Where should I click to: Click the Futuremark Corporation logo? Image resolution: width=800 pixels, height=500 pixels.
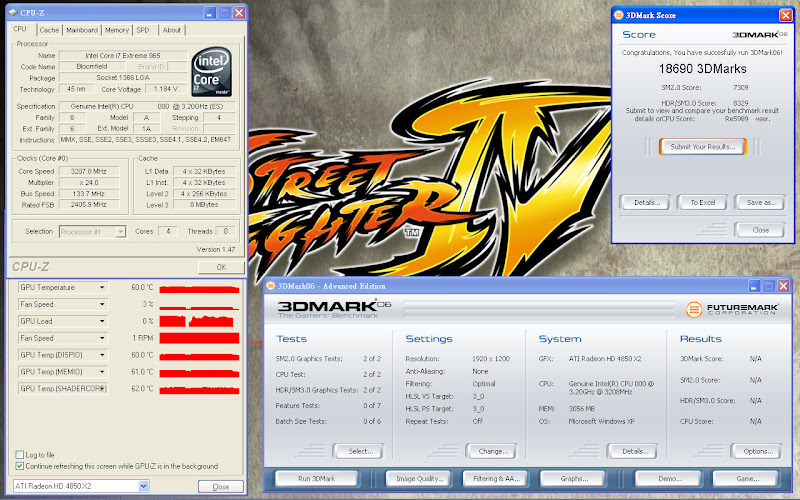coord(732,309)
